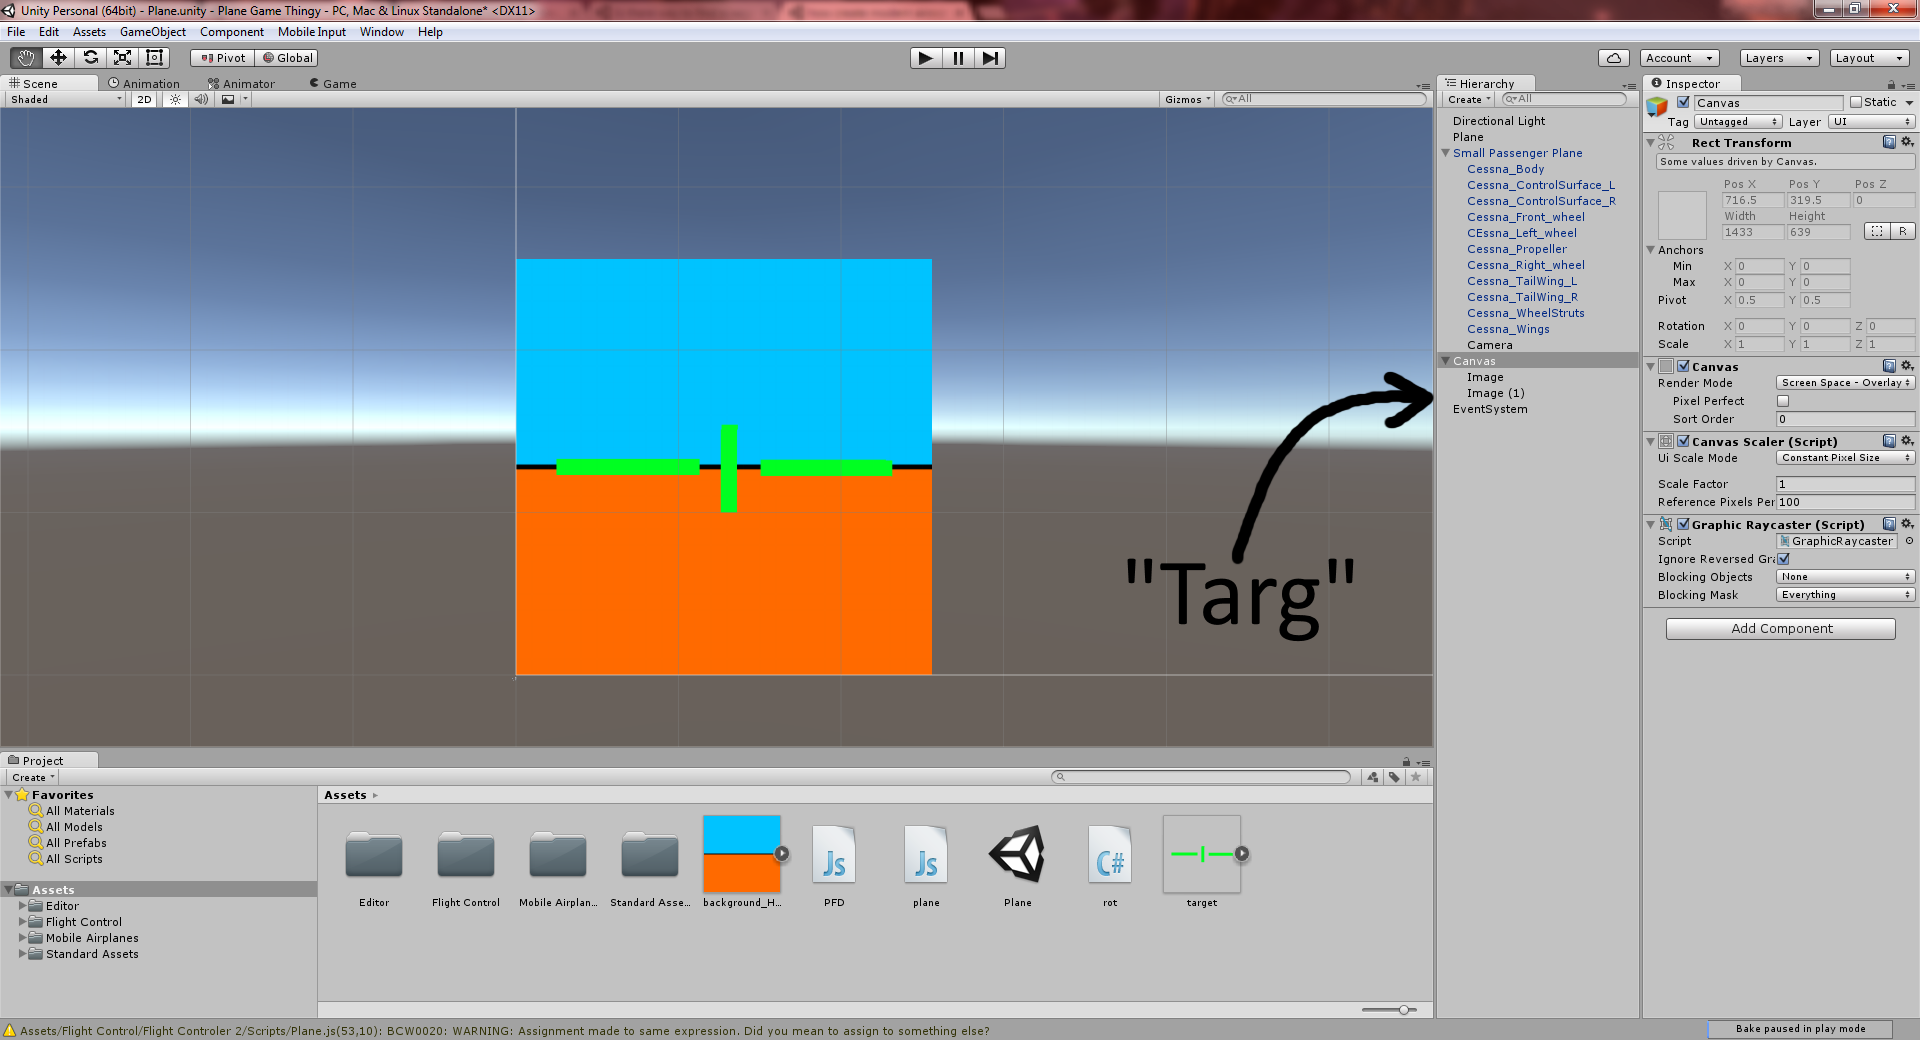Toggle Ignore Reversed Graphics checkbox
Image resolution: width=1920 pixels, height=1040 pixels.
point(1783,559)
